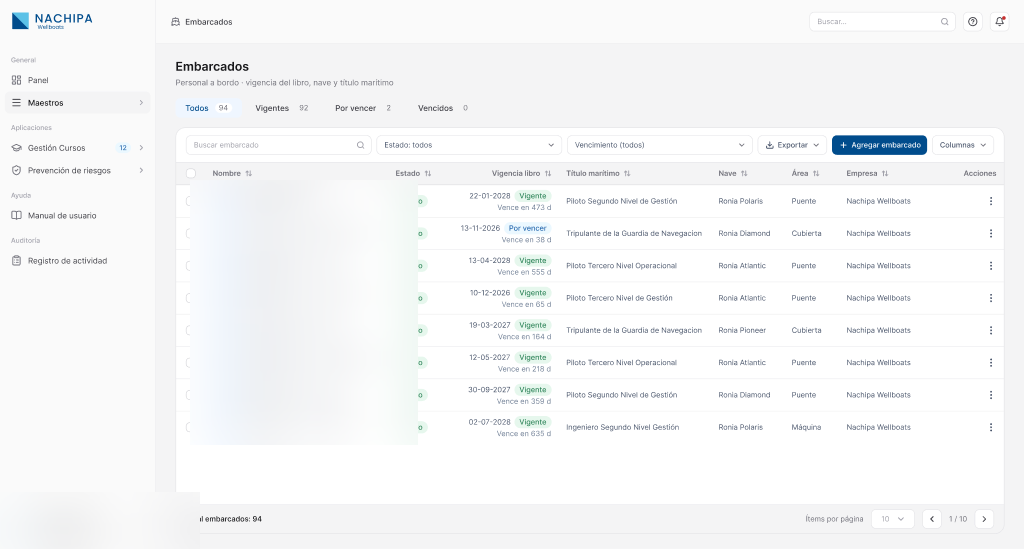Click the Embarcados breadcrumb icon
This screenshot has width=1024, height=549.
[x=175, y=22]
